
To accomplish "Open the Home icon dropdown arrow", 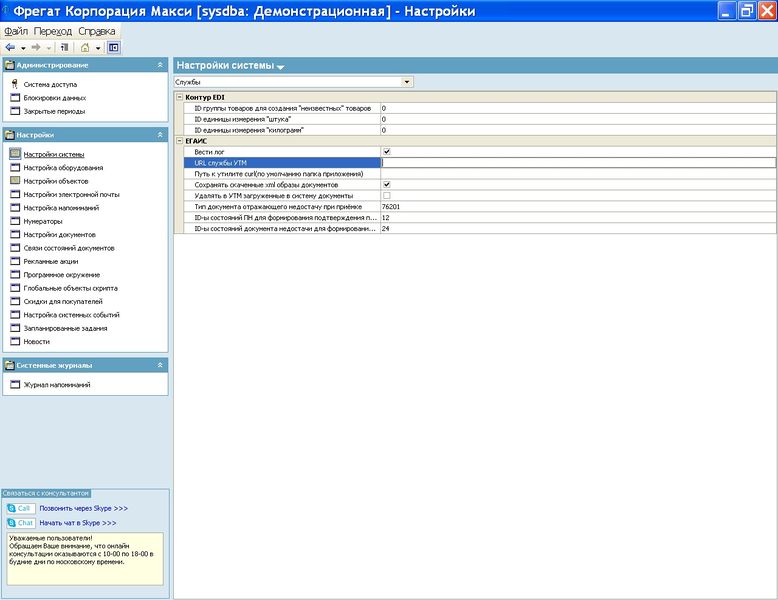I will [x=98, y=48].
